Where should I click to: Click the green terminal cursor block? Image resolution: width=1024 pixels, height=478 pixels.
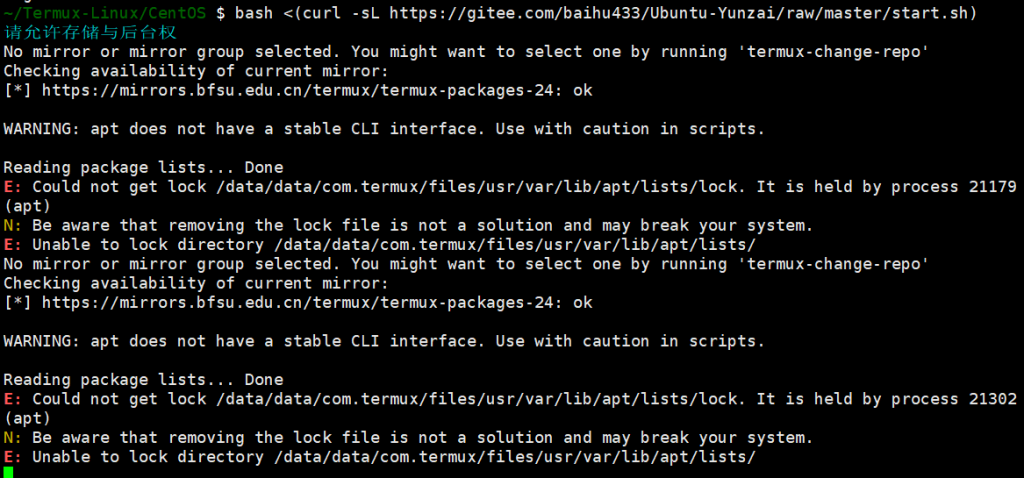(x=9, y=472)
